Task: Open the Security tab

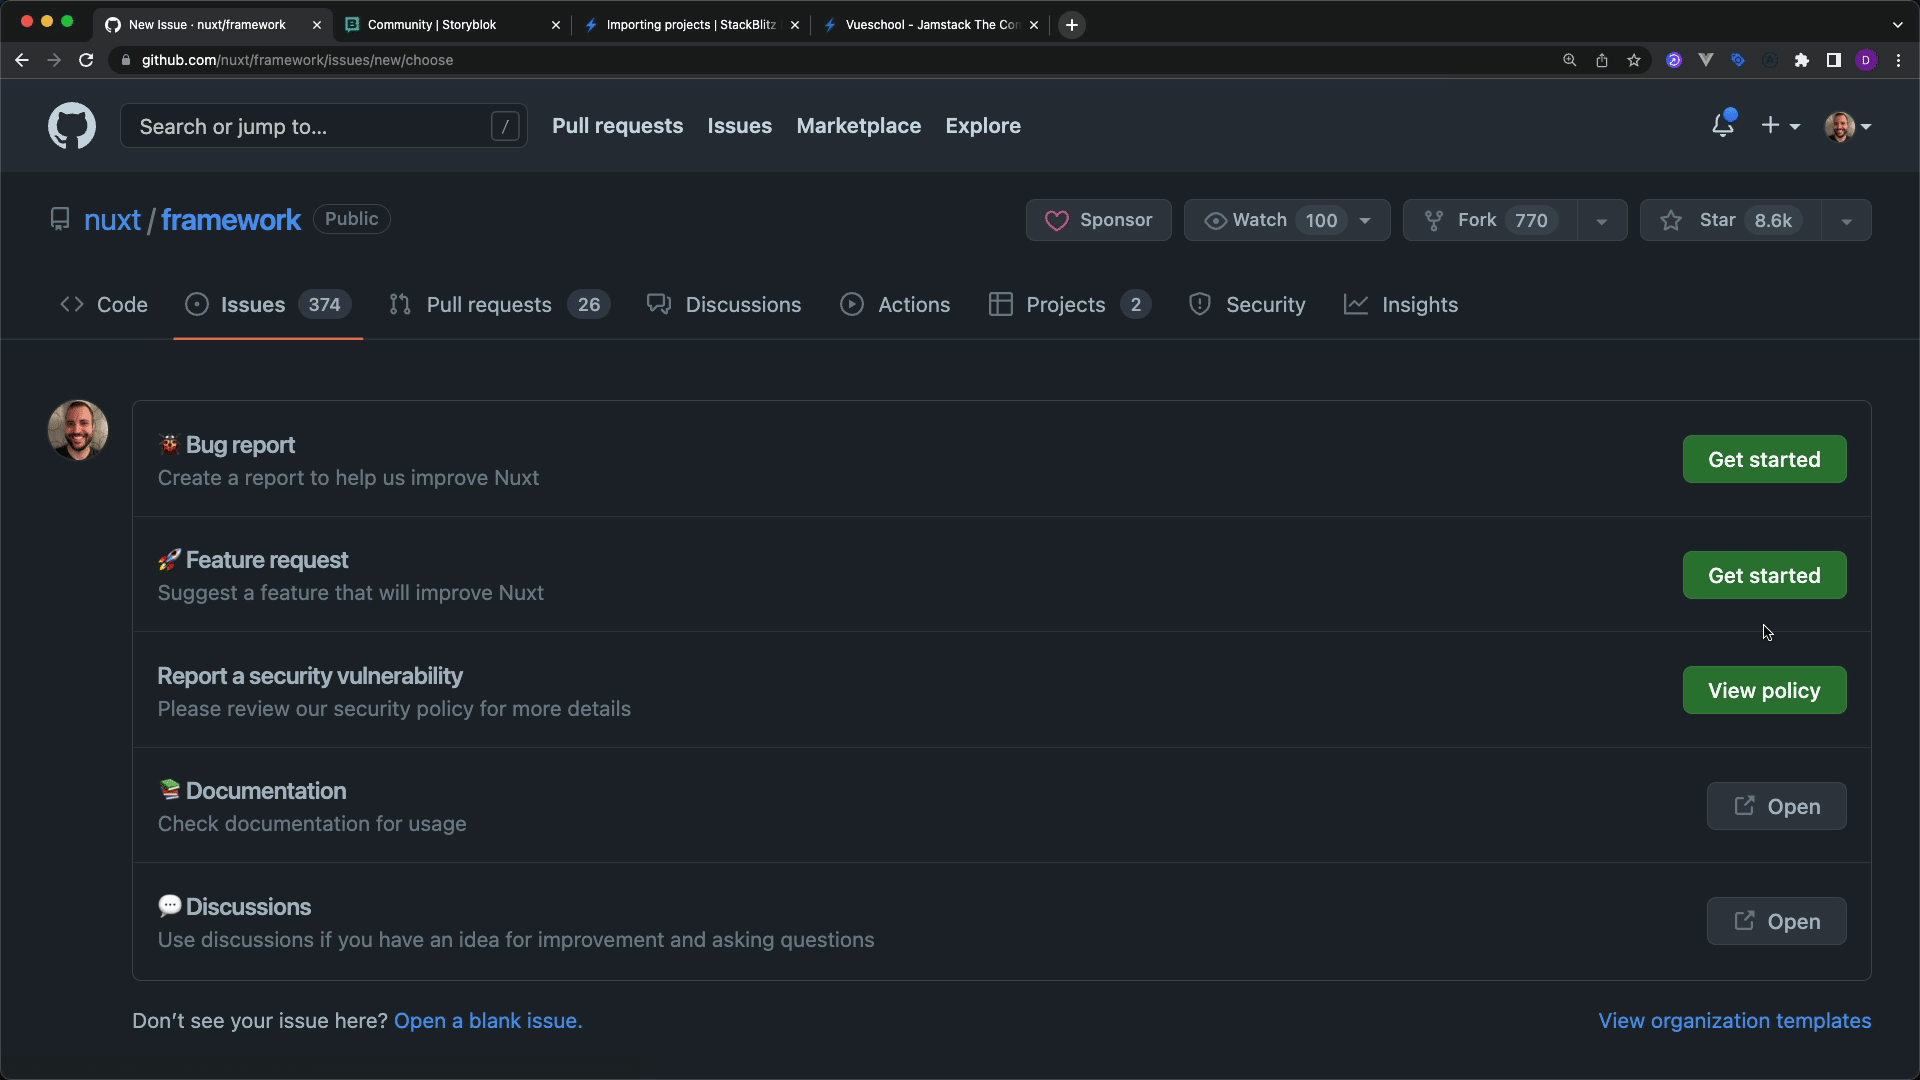Action: tap(1247, 305)
